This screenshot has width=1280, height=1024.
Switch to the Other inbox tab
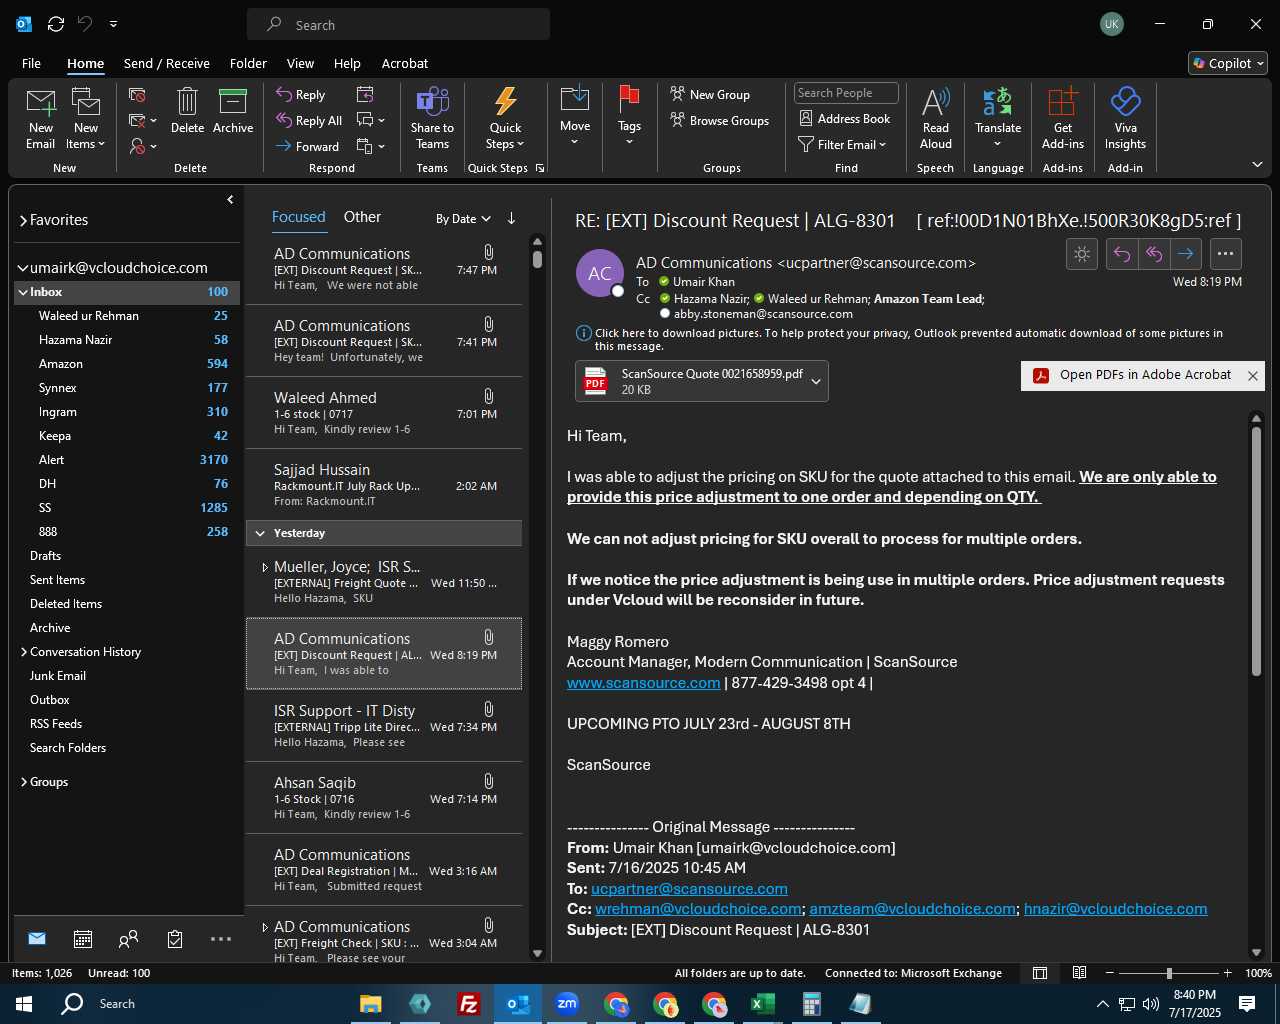pyautogui.click(x=362, y=217)
